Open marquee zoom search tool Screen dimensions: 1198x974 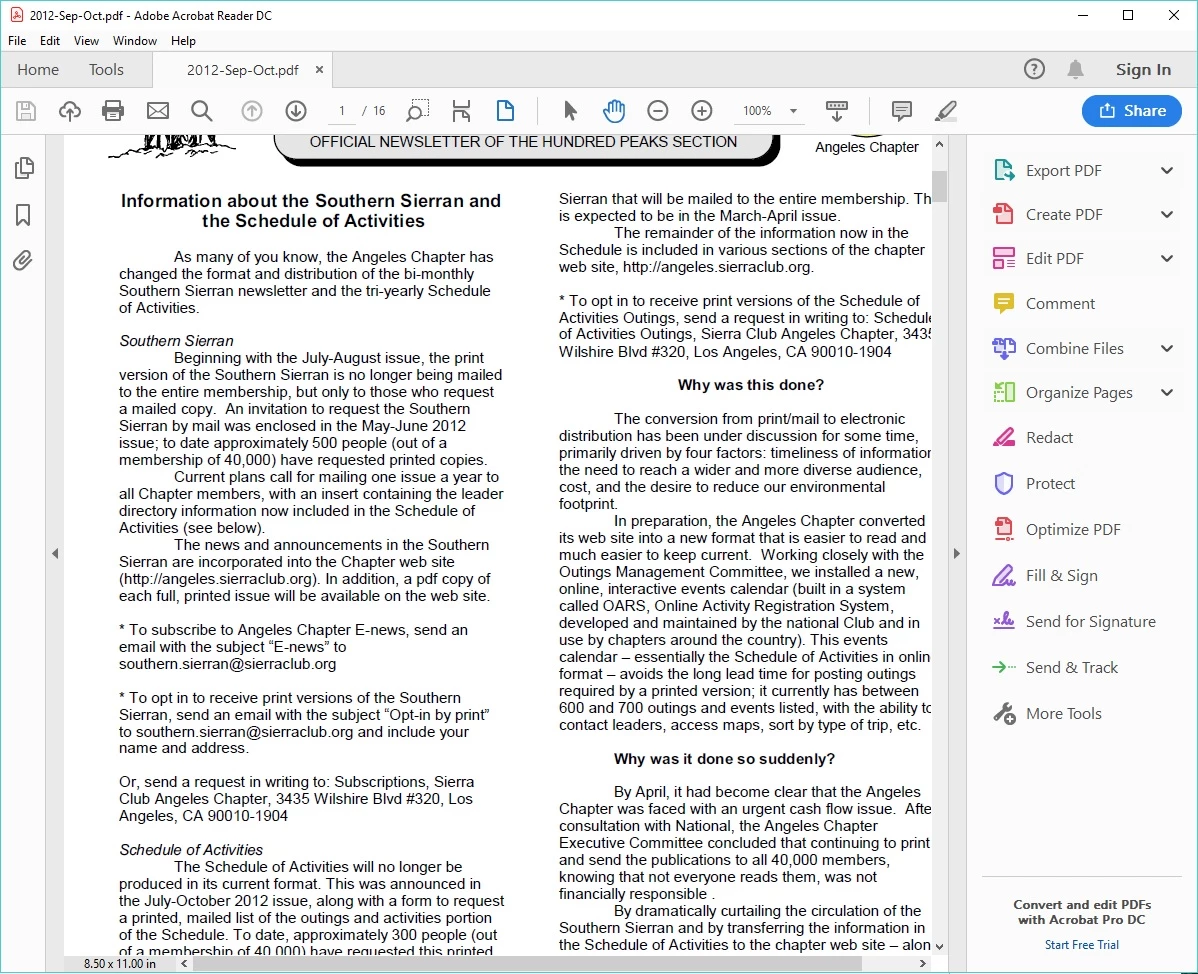pos(417,111)
